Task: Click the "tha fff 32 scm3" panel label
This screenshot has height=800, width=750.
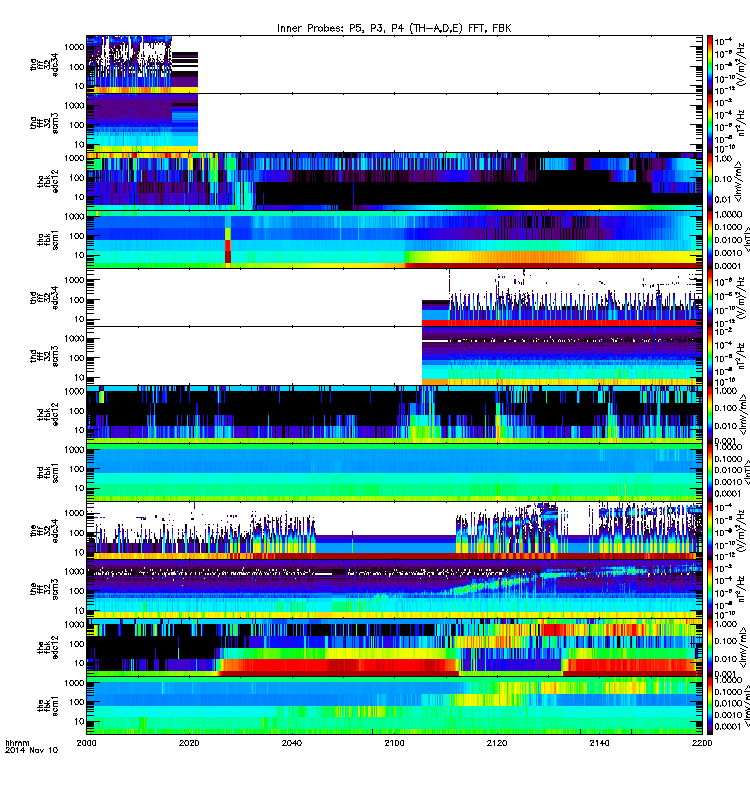Action: (x=44, y=123)
